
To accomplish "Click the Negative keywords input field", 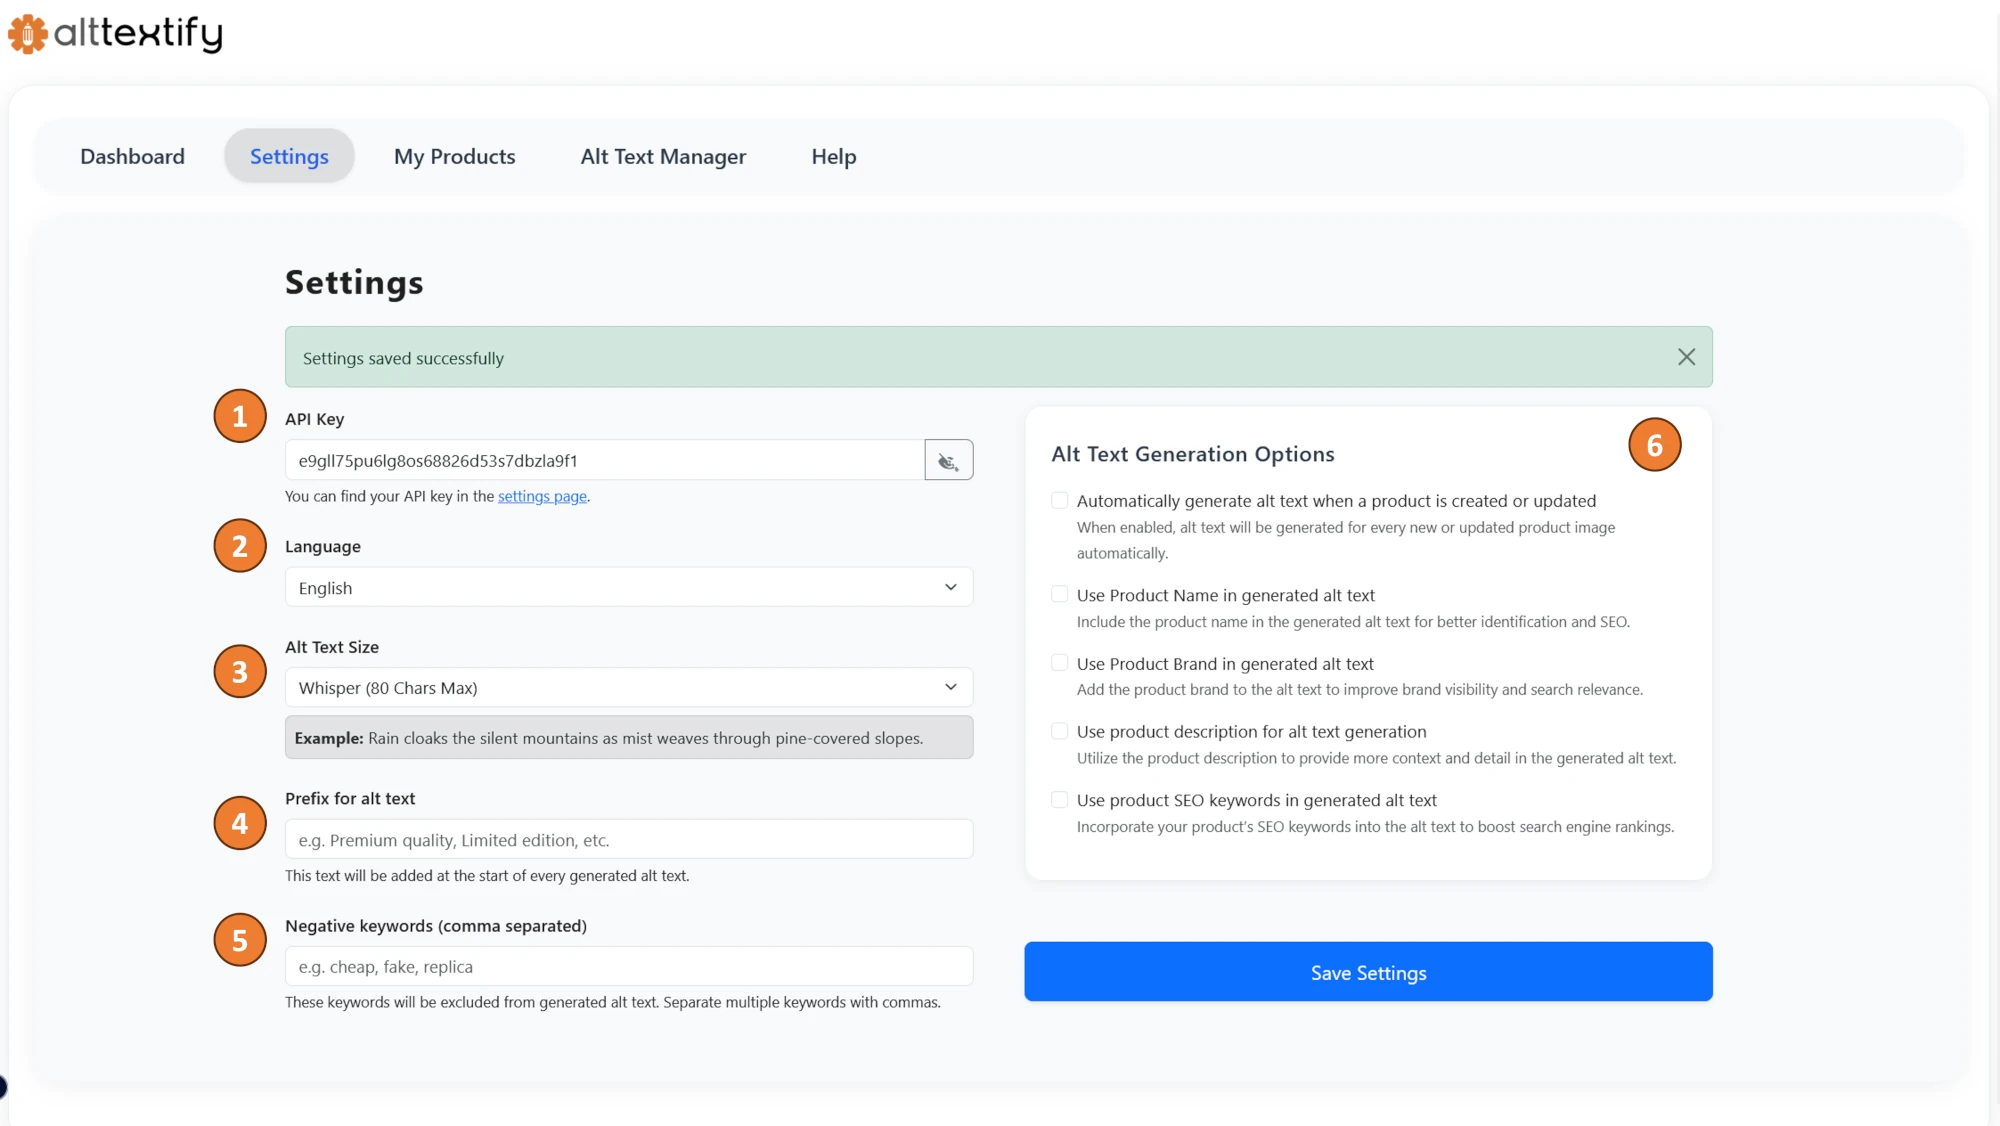I will click(x=628, y=966).
